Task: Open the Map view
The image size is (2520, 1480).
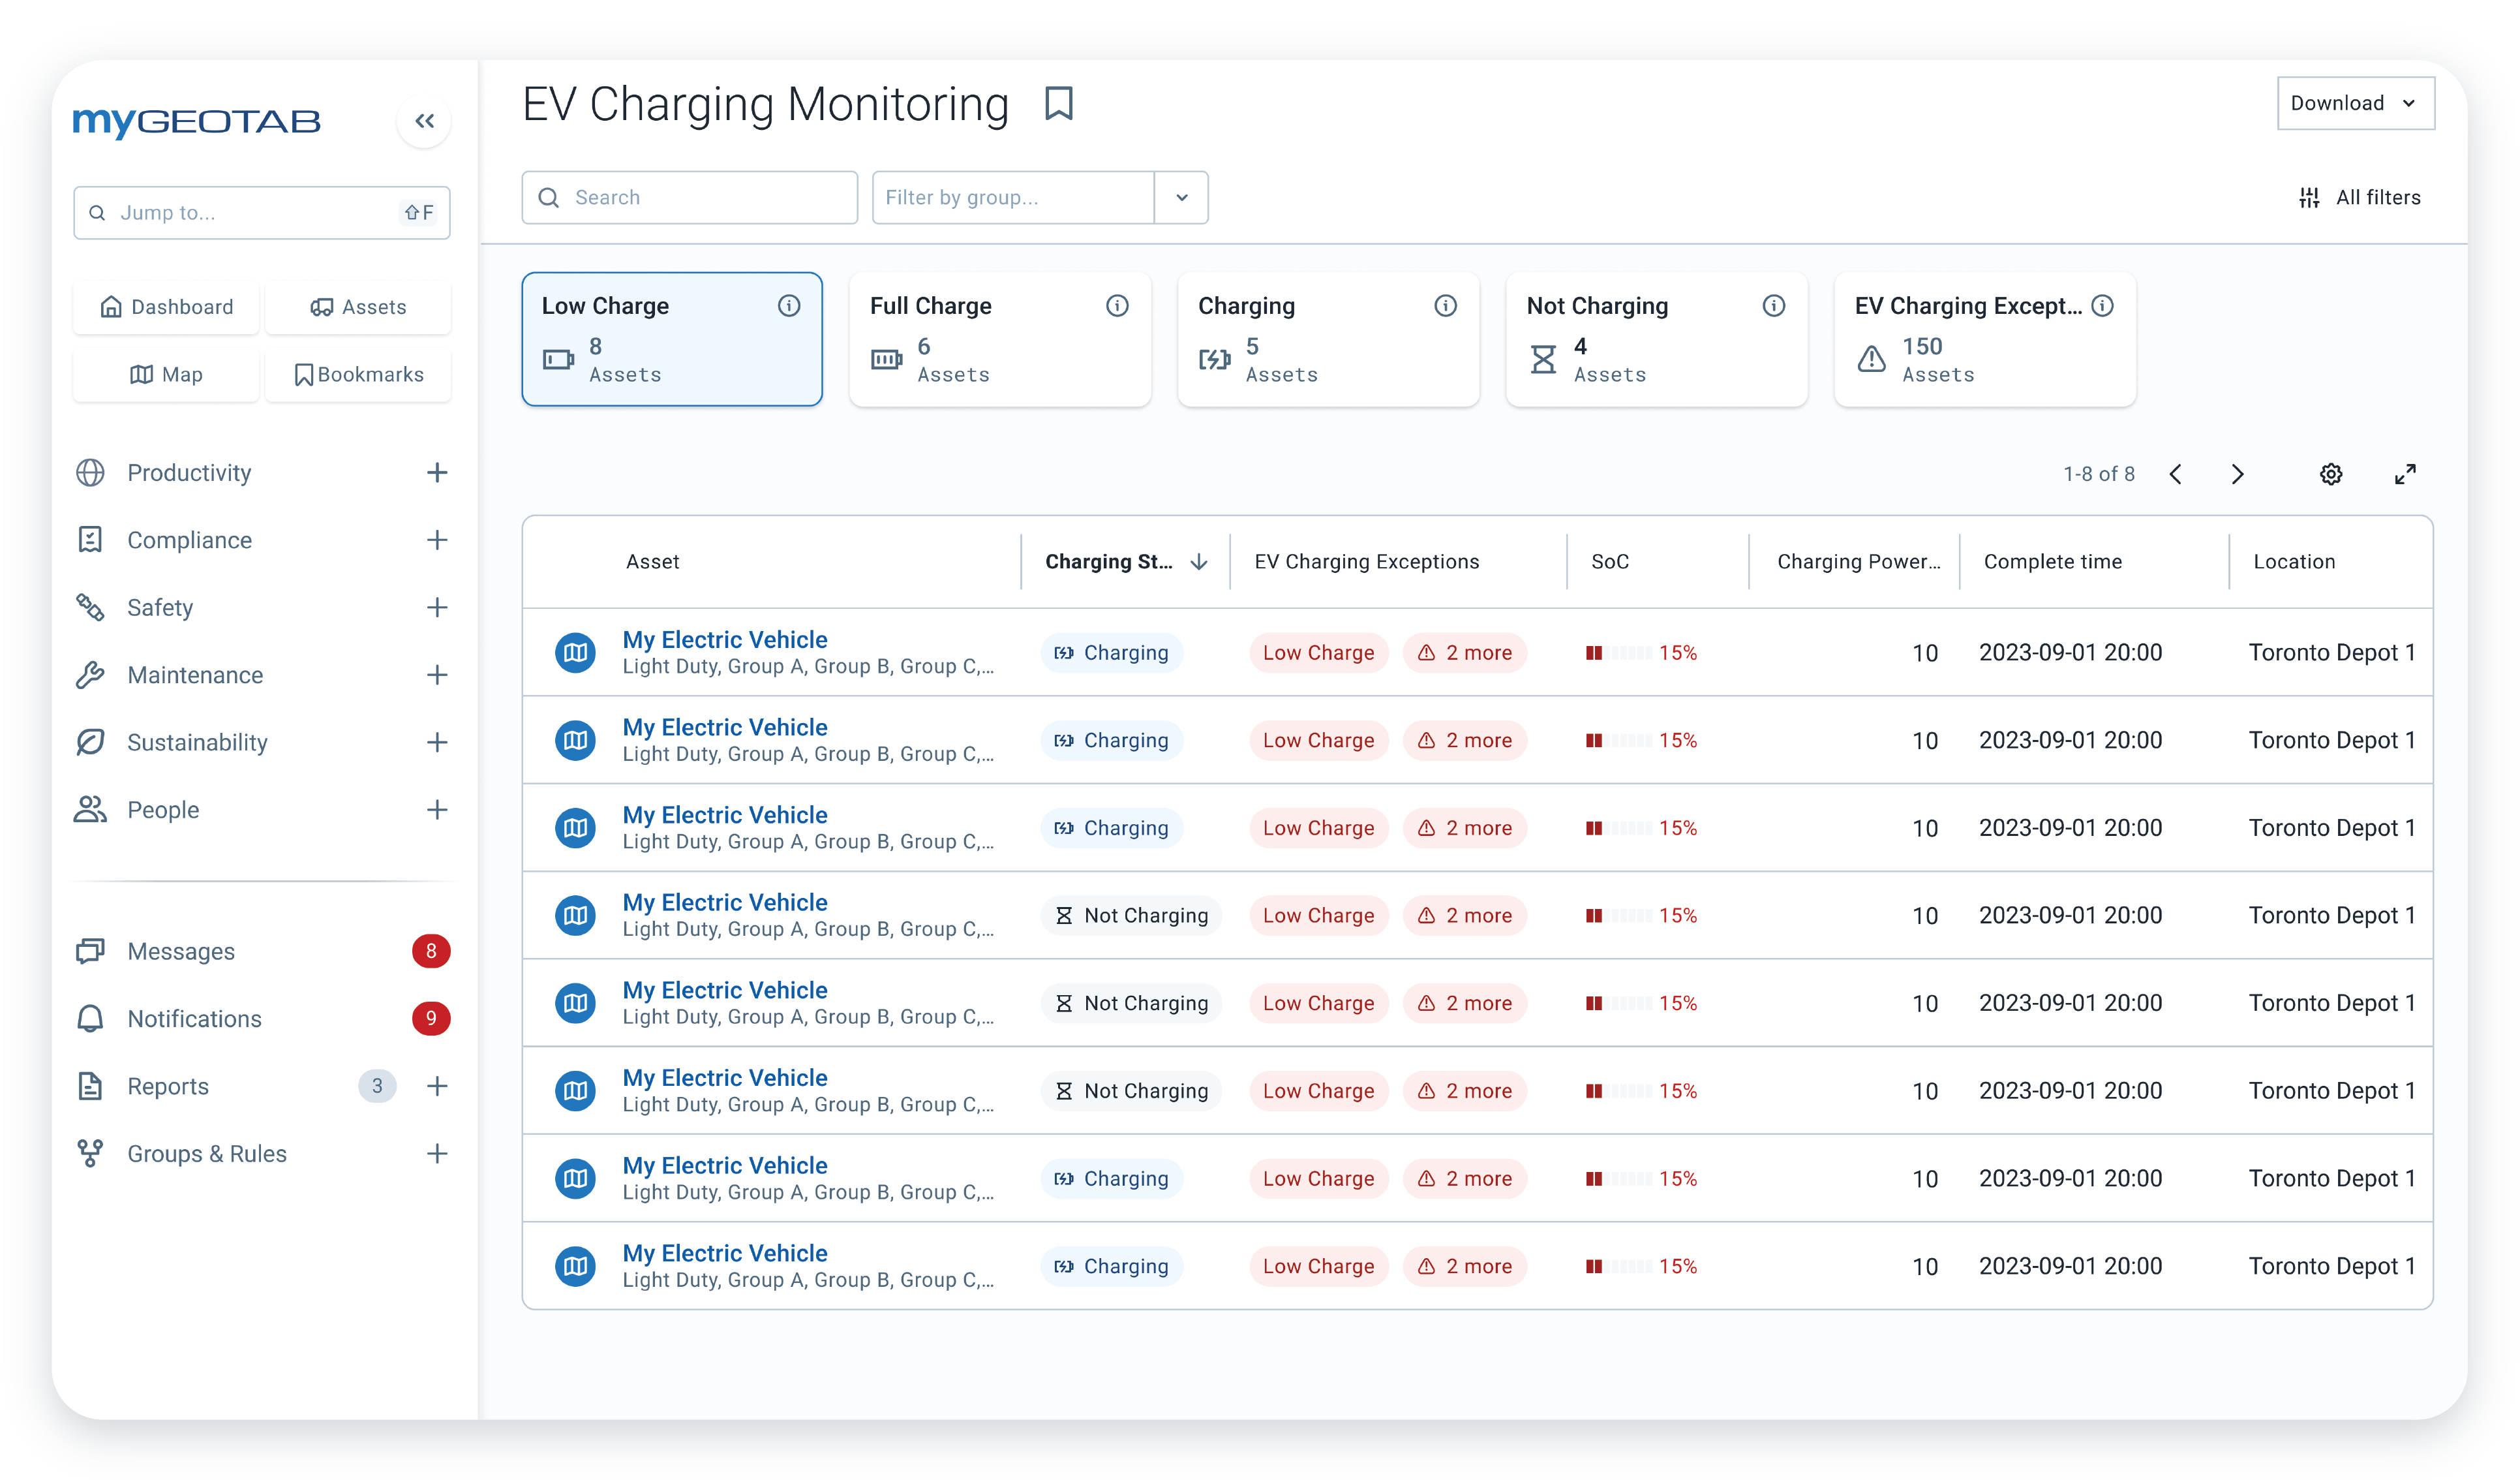Action: 166,374
